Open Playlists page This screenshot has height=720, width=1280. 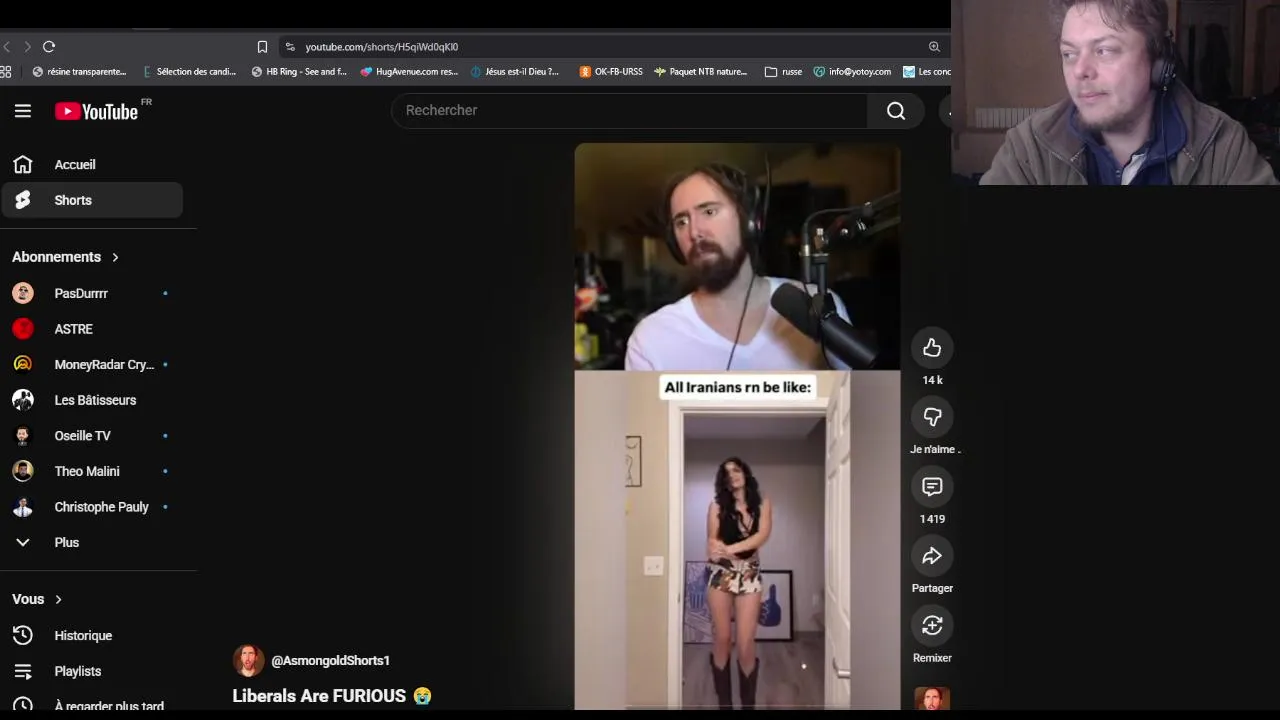[92, 671]
